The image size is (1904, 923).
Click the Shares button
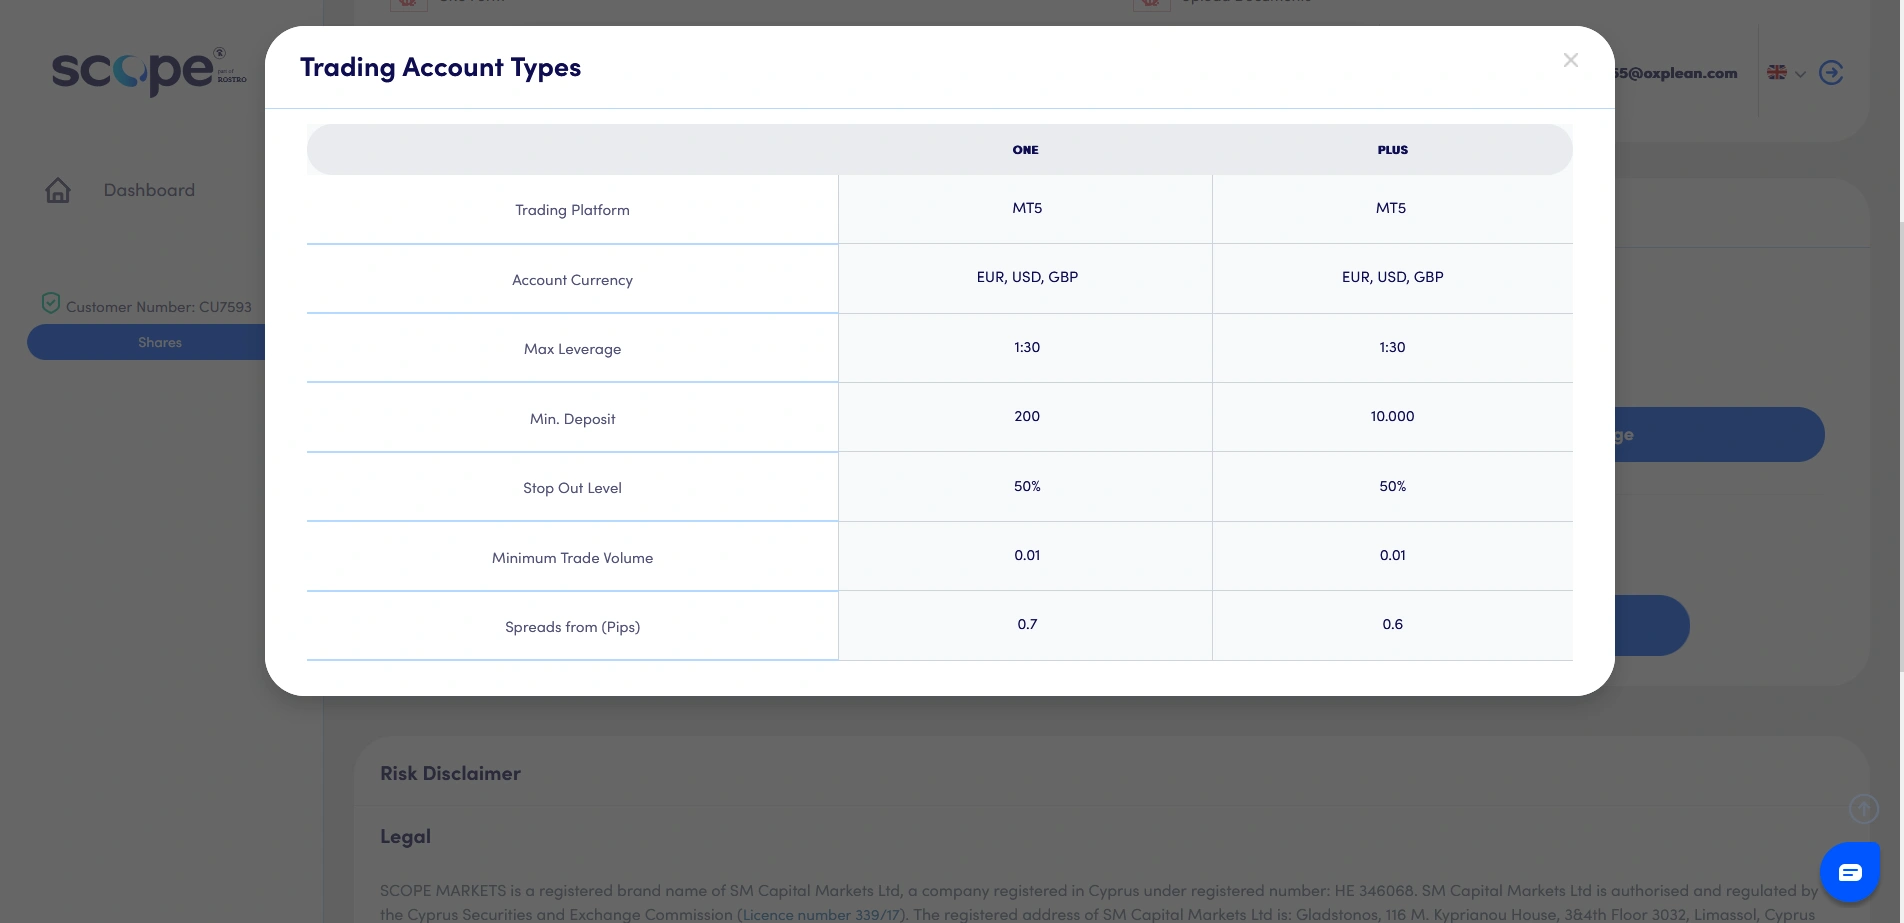click(159, 342)
